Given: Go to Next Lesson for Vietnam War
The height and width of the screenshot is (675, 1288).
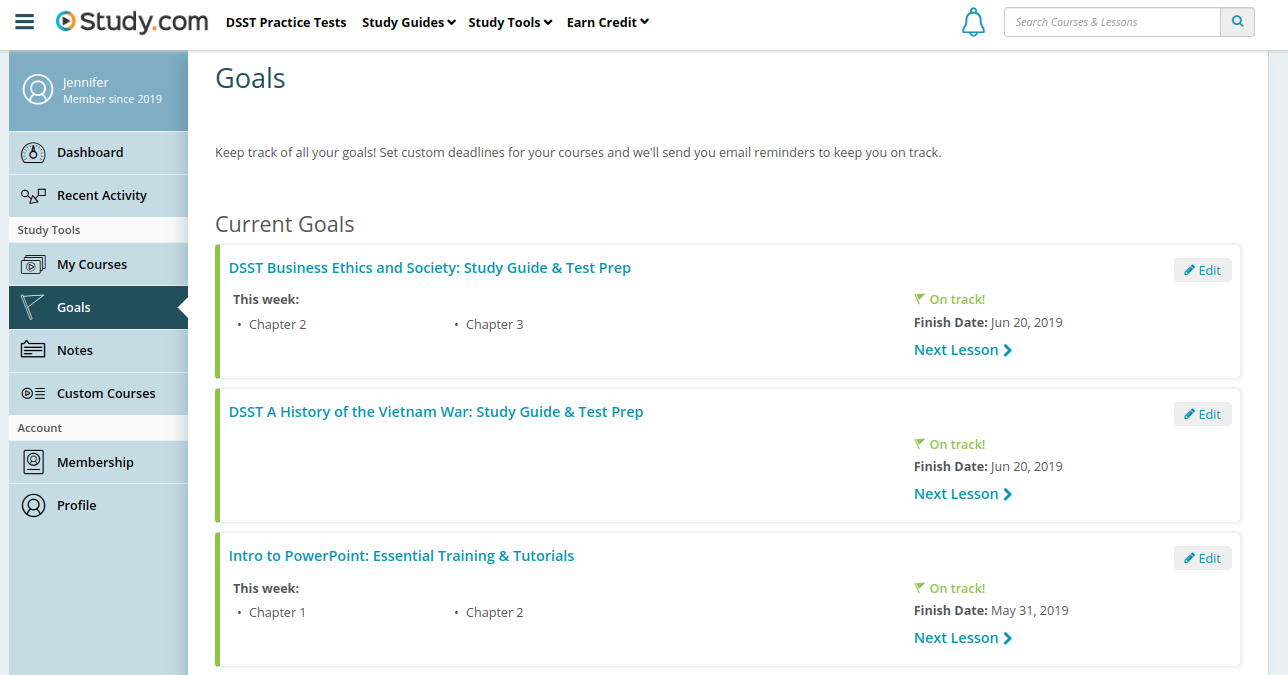Looking at the screenshot, I should click(x=963, y=494).
